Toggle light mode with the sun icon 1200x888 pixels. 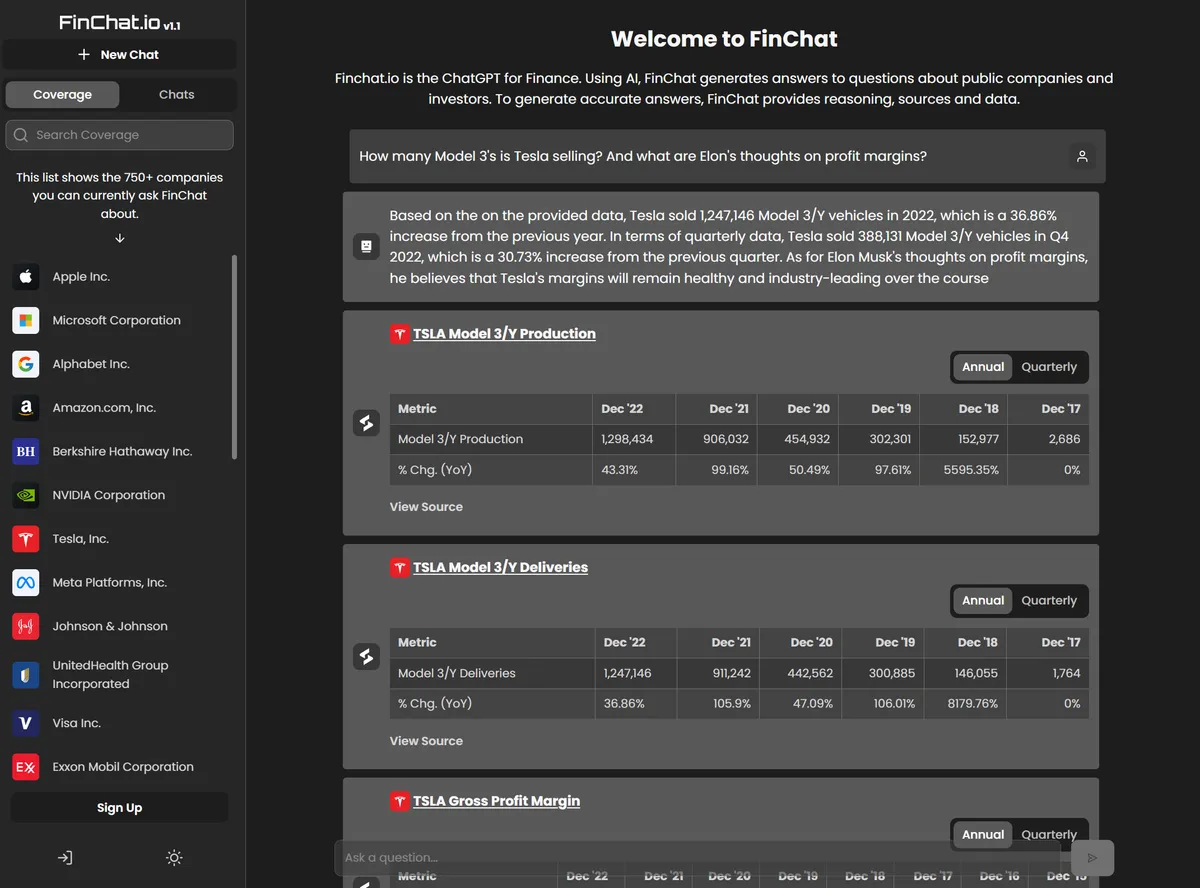click(x=174, y=858)
